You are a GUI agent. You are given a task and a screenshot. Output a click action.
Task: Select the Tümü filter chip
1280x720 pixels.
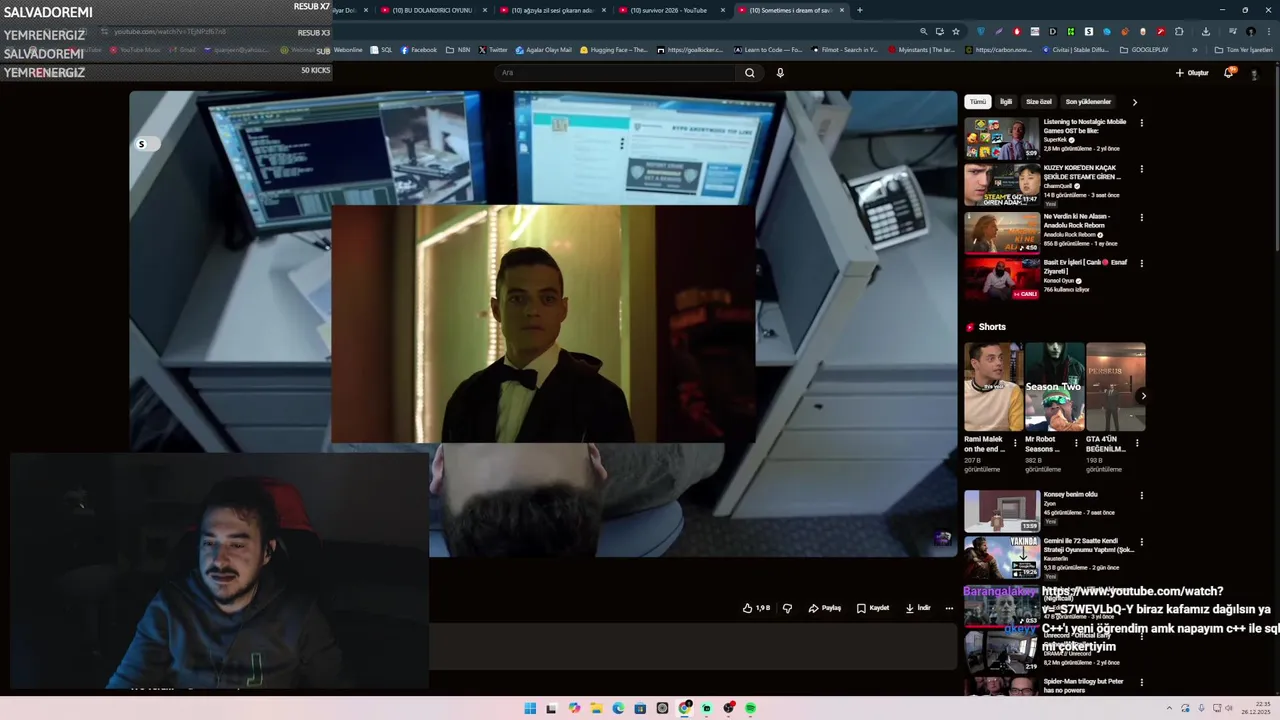(977, 102)
